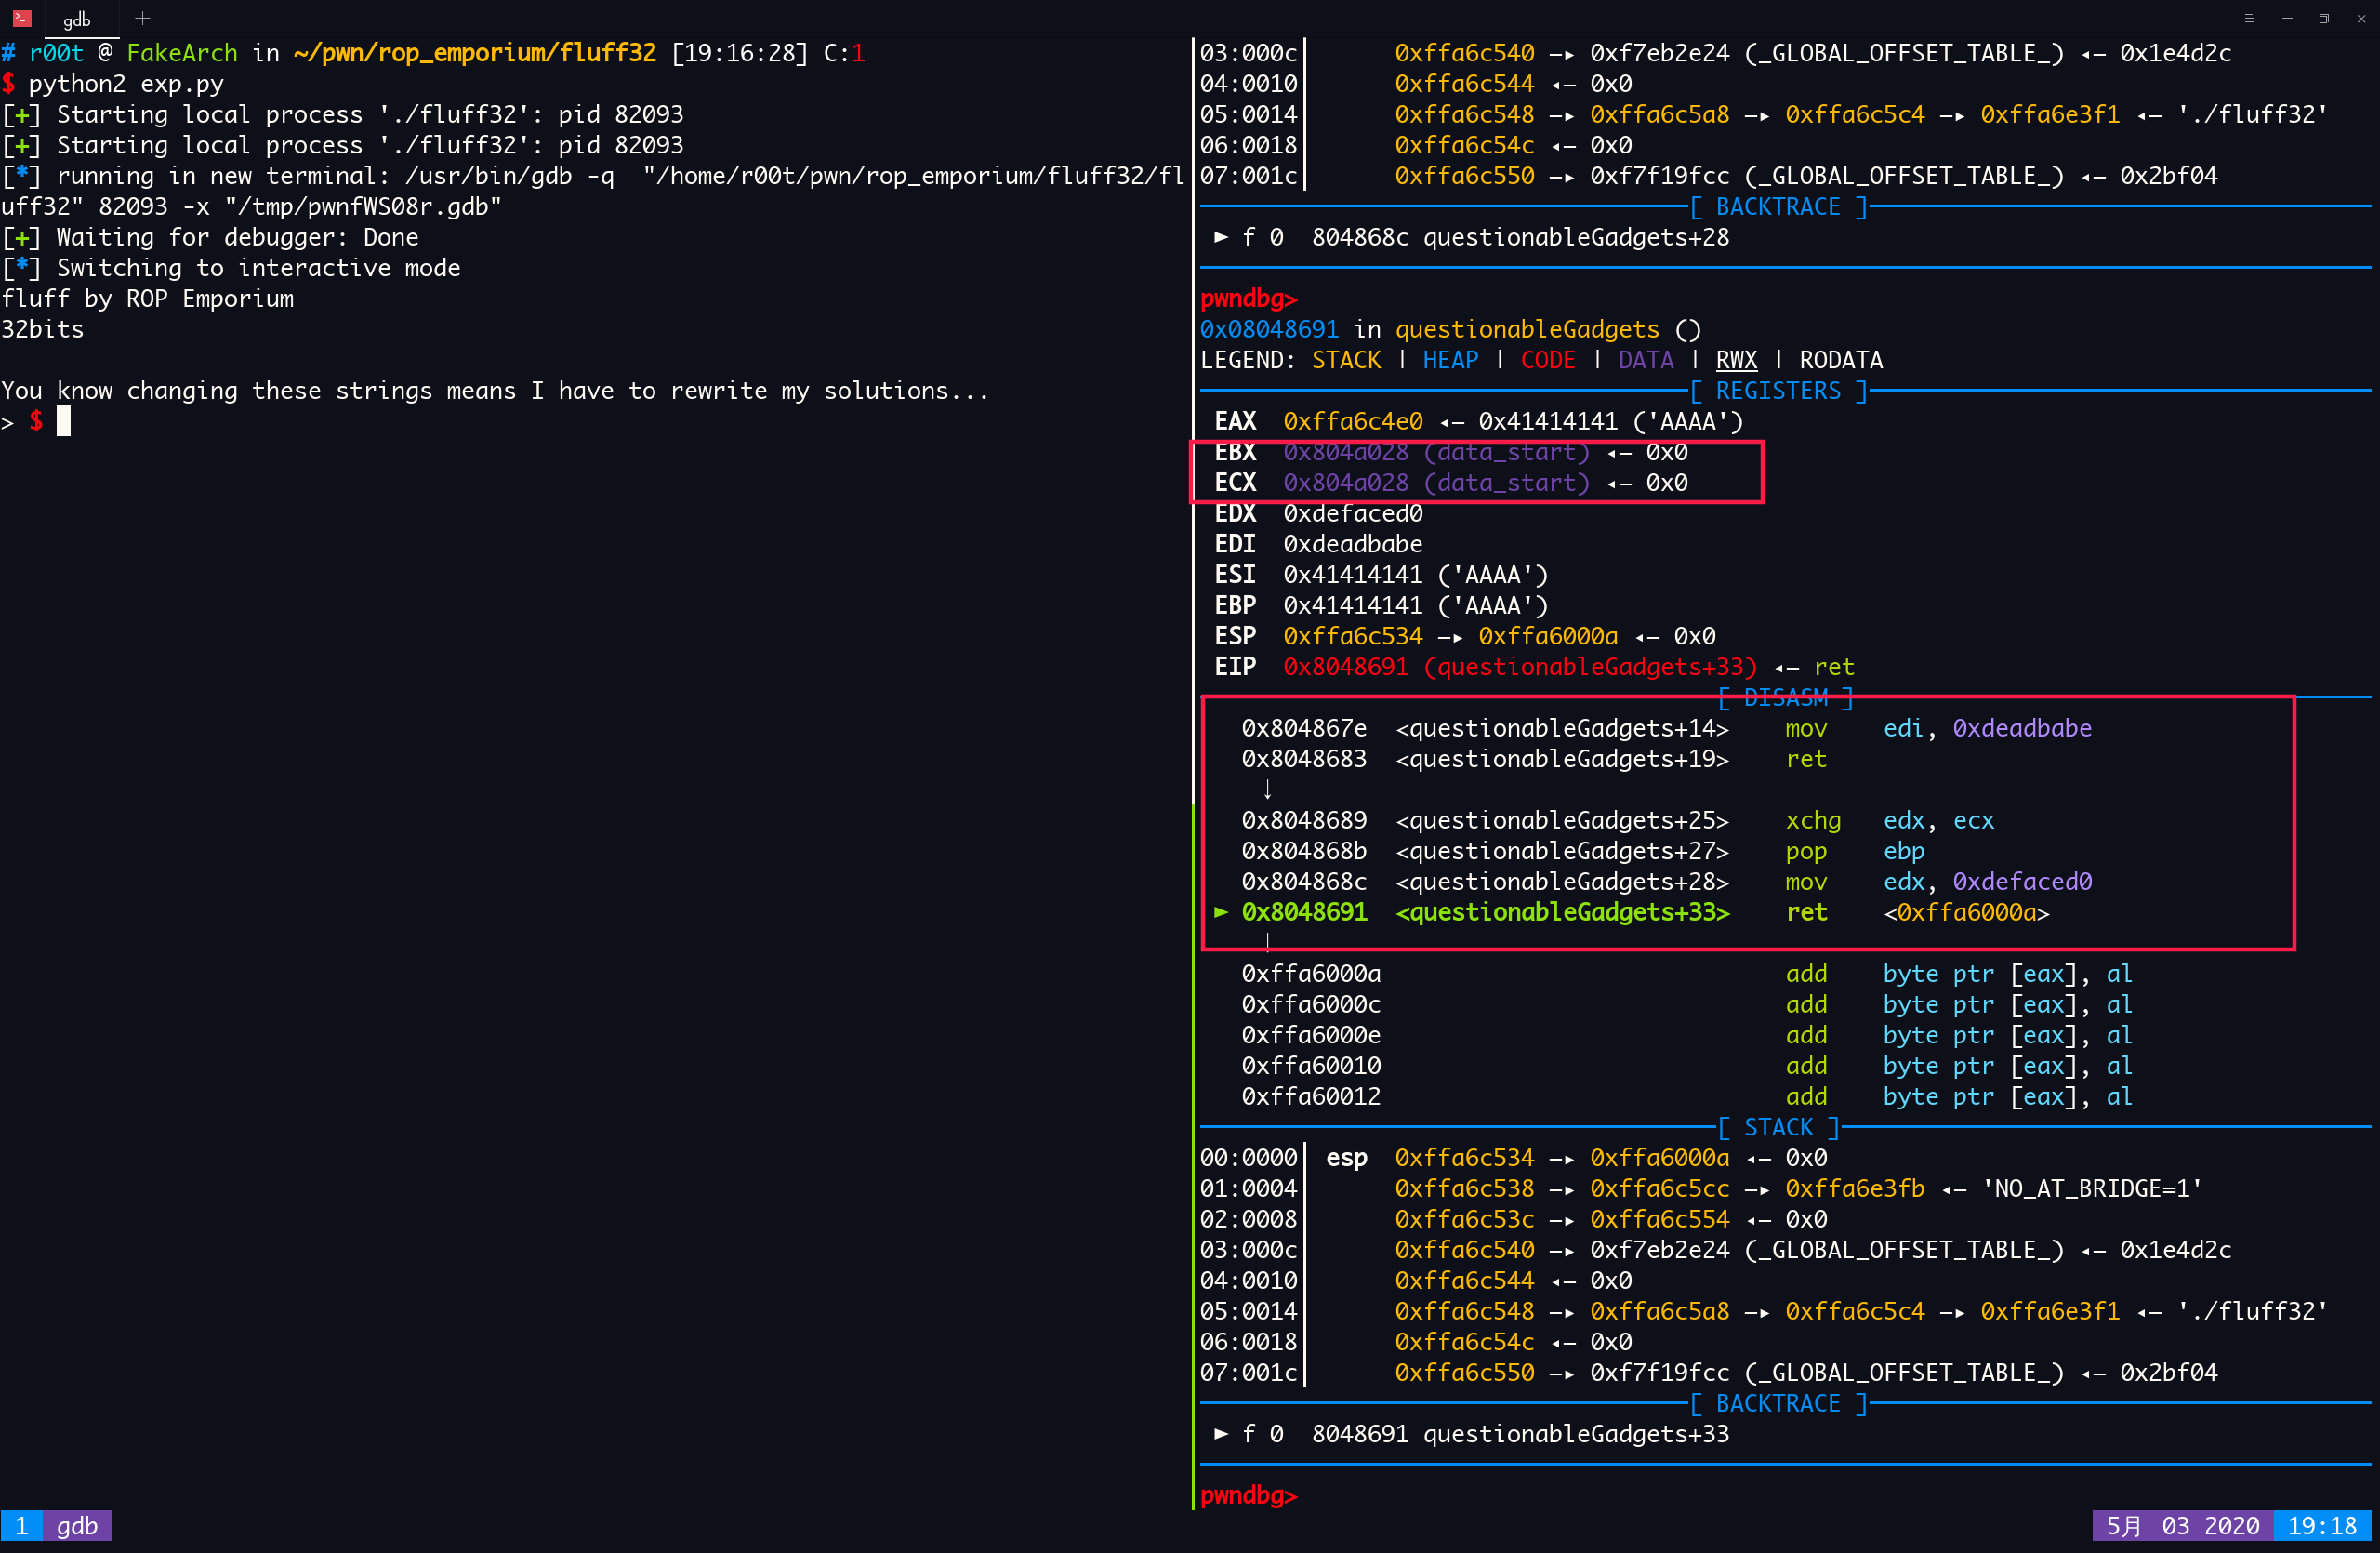This screenshot has height=1553, width=2380.
Task: Click legend label CODE
Action: click(x=1547, y=360)
